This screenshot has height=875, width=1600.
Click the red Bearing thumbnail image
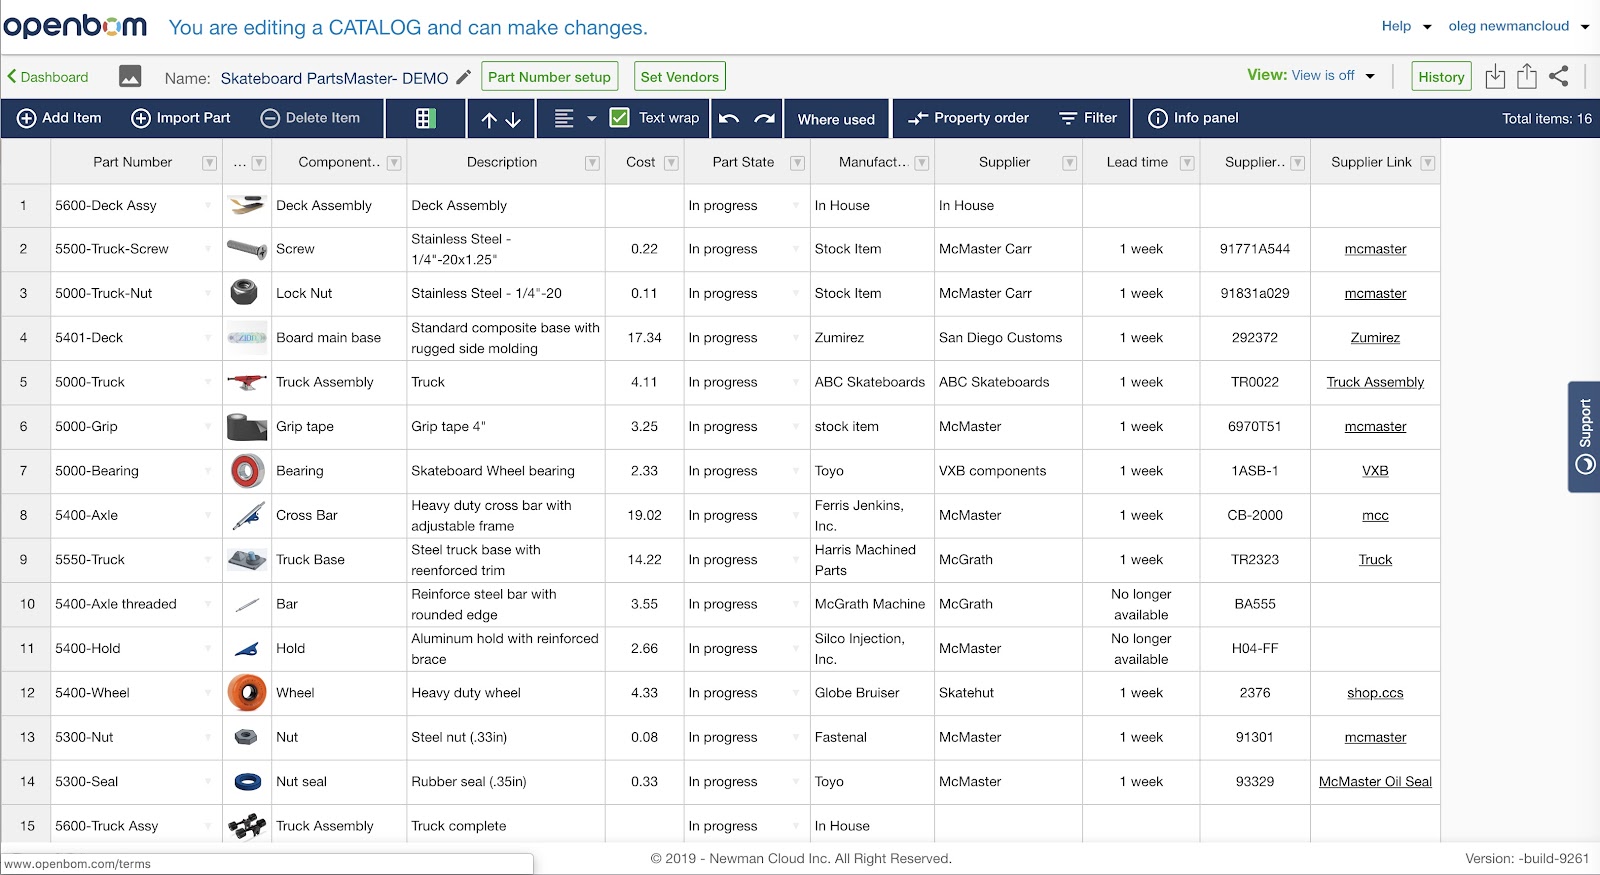tap(247, 470)
